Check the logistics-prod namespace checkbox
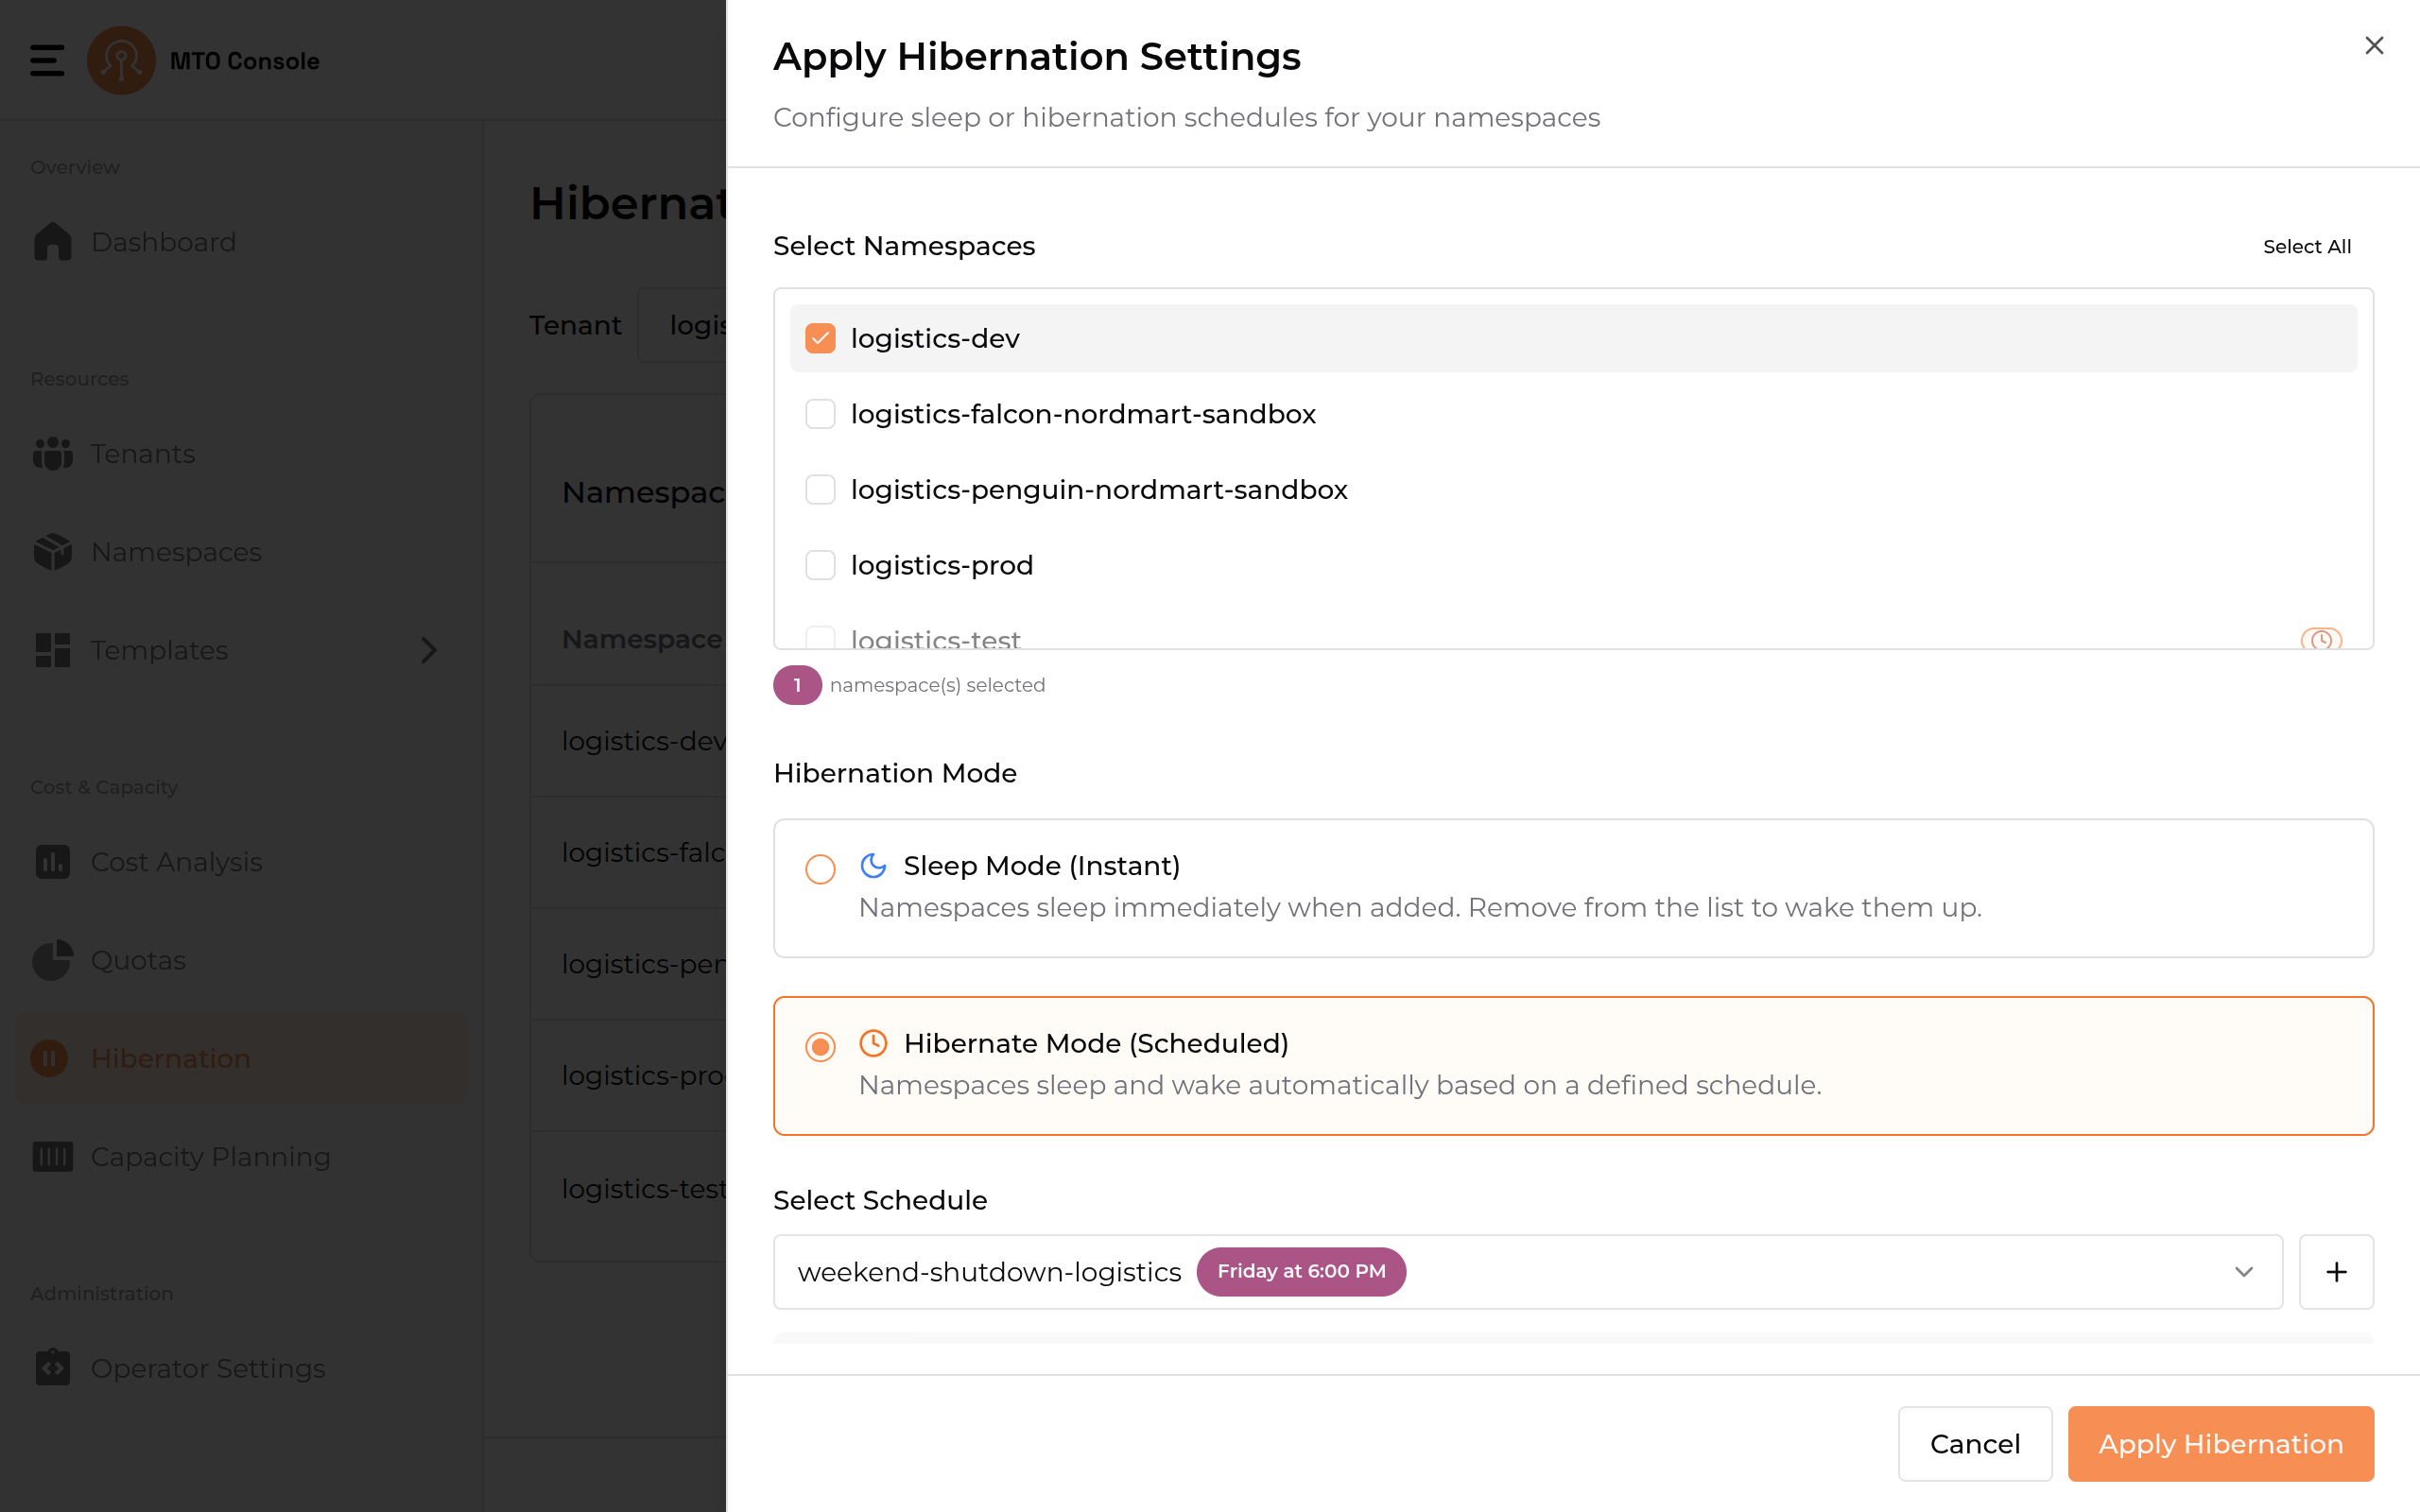 coord(820,565)
